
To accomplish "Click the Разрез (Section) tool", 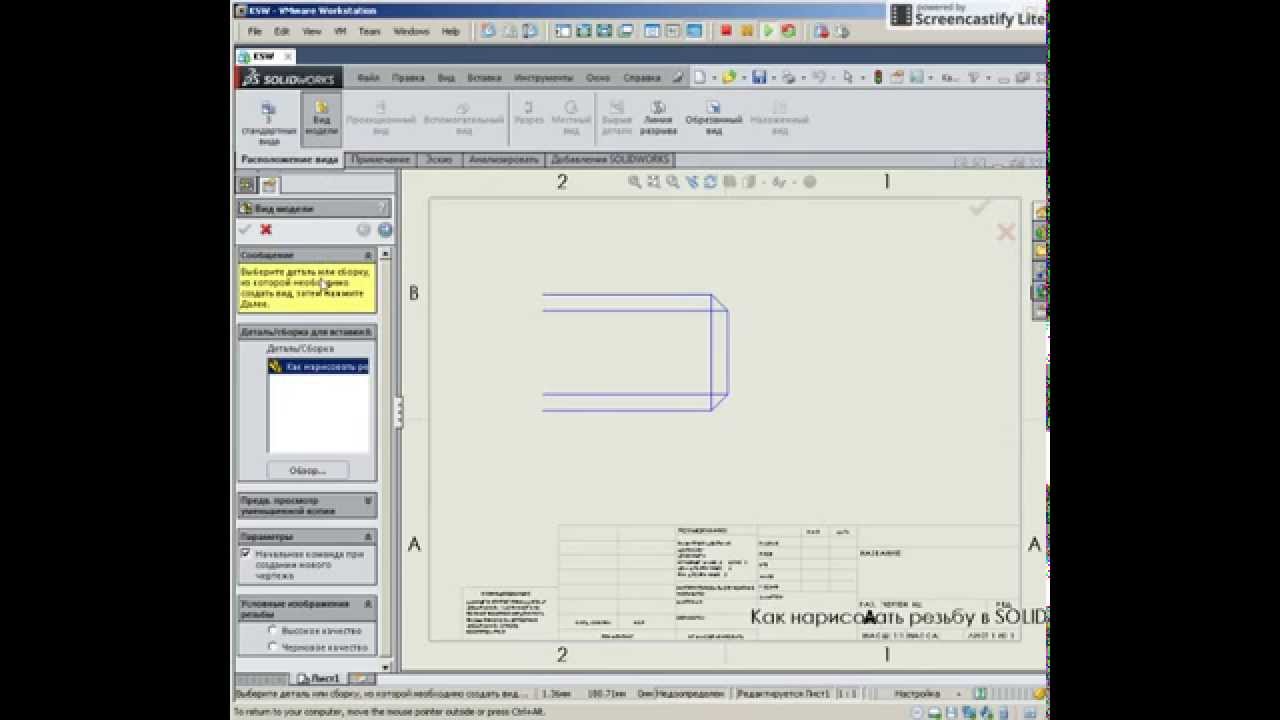I will [x=529, y=113].
